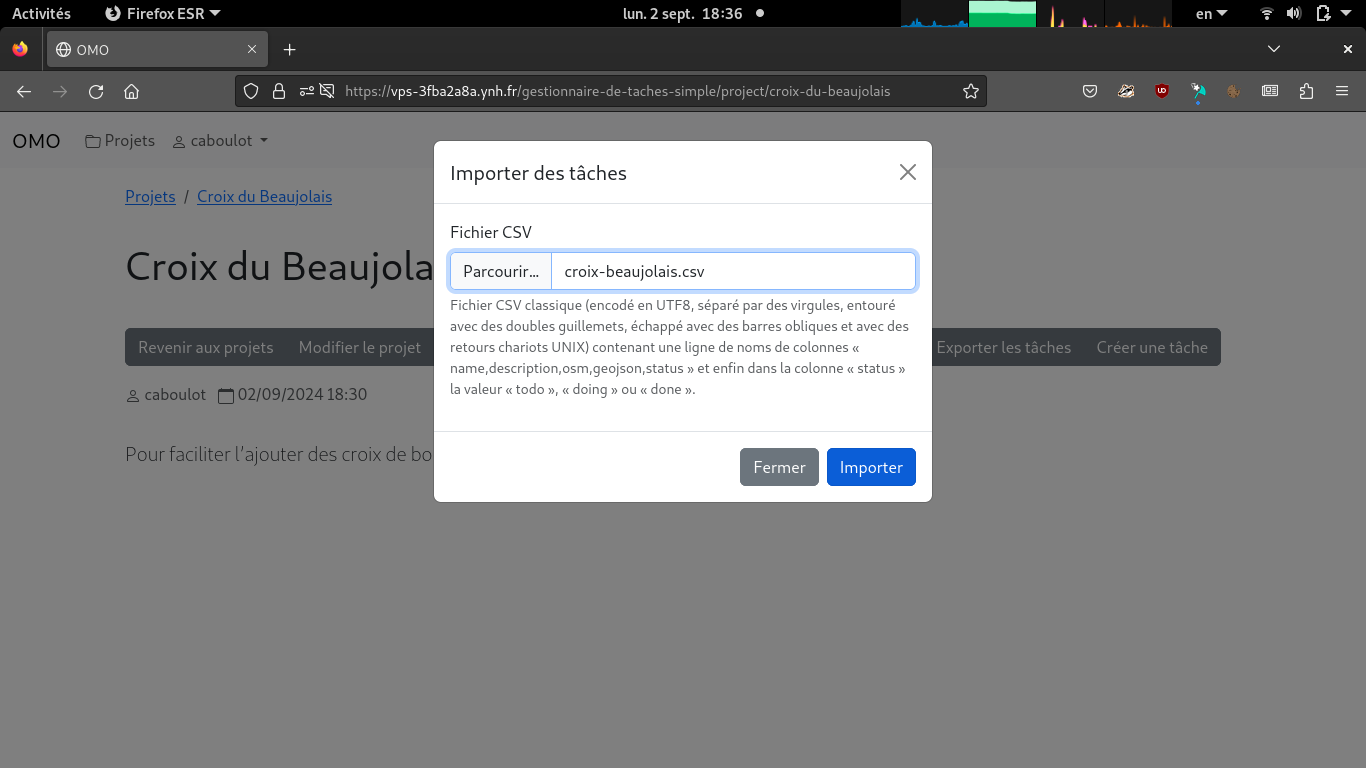Reload the page with the refresh icon
This screenshot has height=768, width=1366.
pyautogui.click(x=96, y=91)
